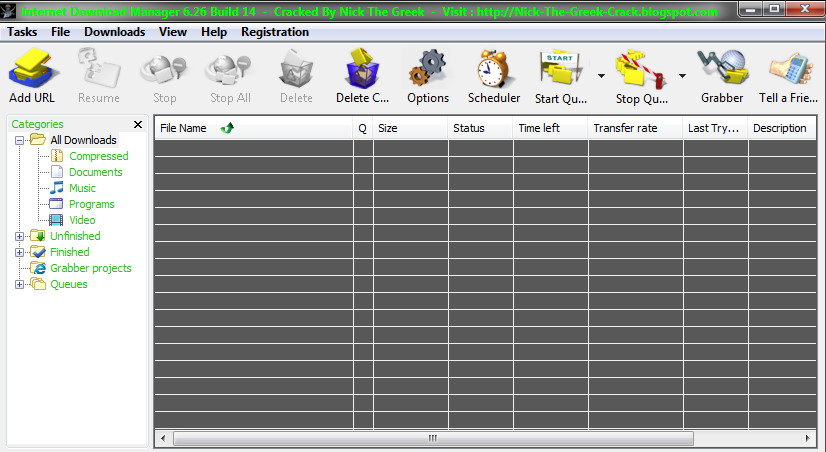Viewport: 826px width, 452px height.
Task: Sort by Status column header
Action: [480, 128]
